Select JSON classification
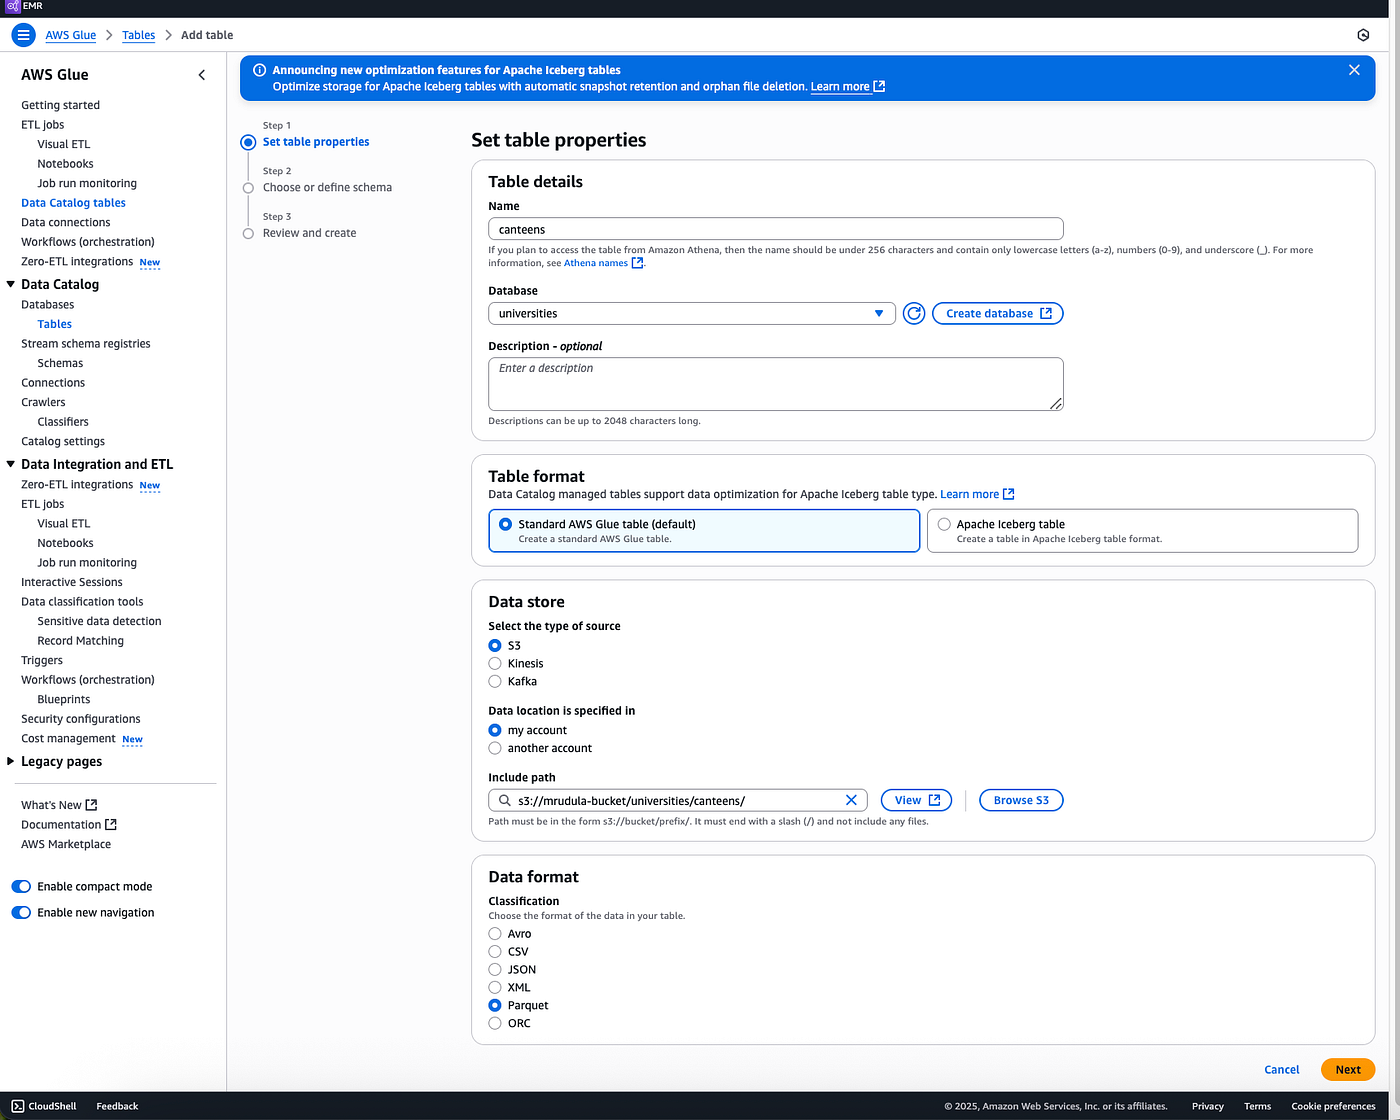This screenshot has height=1120, width=1400. (x=495, y=970)
